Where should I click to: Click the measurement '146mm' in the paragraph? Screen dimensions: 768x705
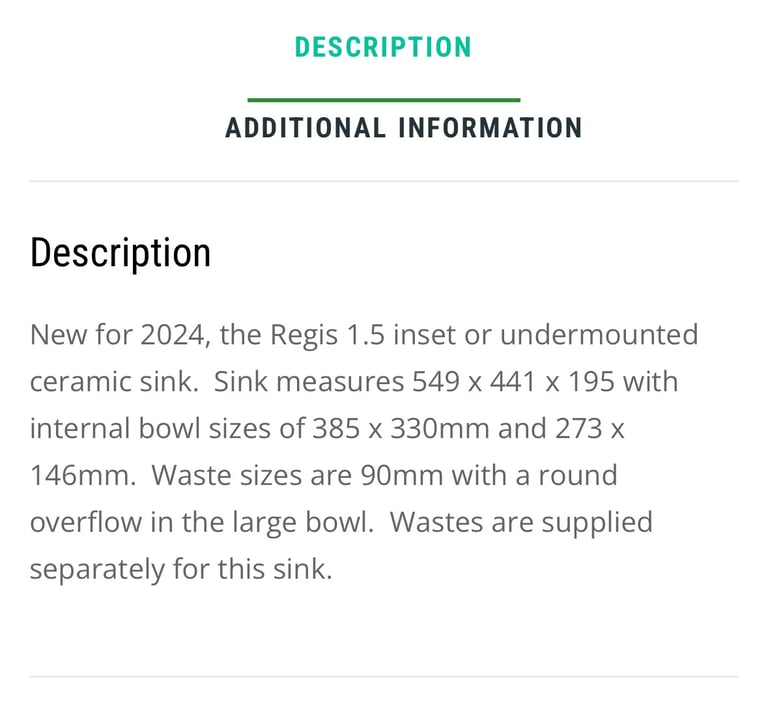click(x=83, y=475)
